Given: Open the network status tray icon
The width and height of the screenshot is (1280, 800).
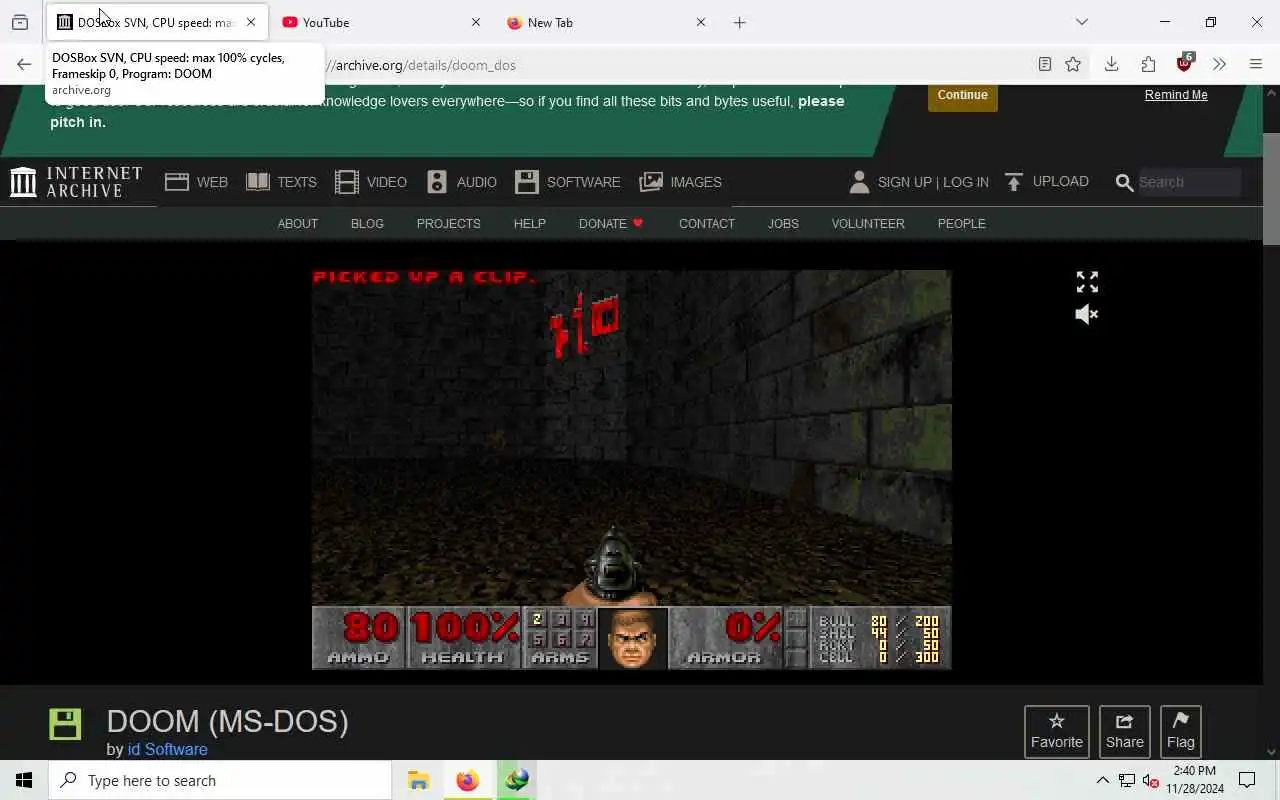Looking at the screenshot, I should [x=1127, y=780].
